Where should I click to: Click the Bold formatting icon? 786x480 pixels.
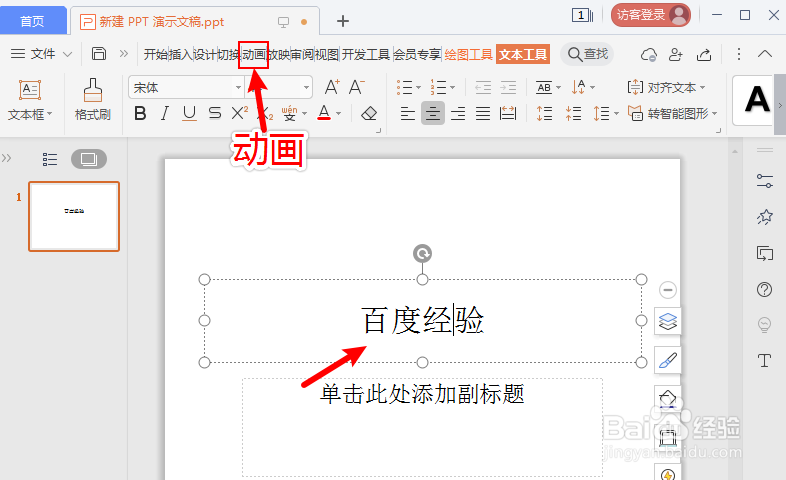click(140, 113)
